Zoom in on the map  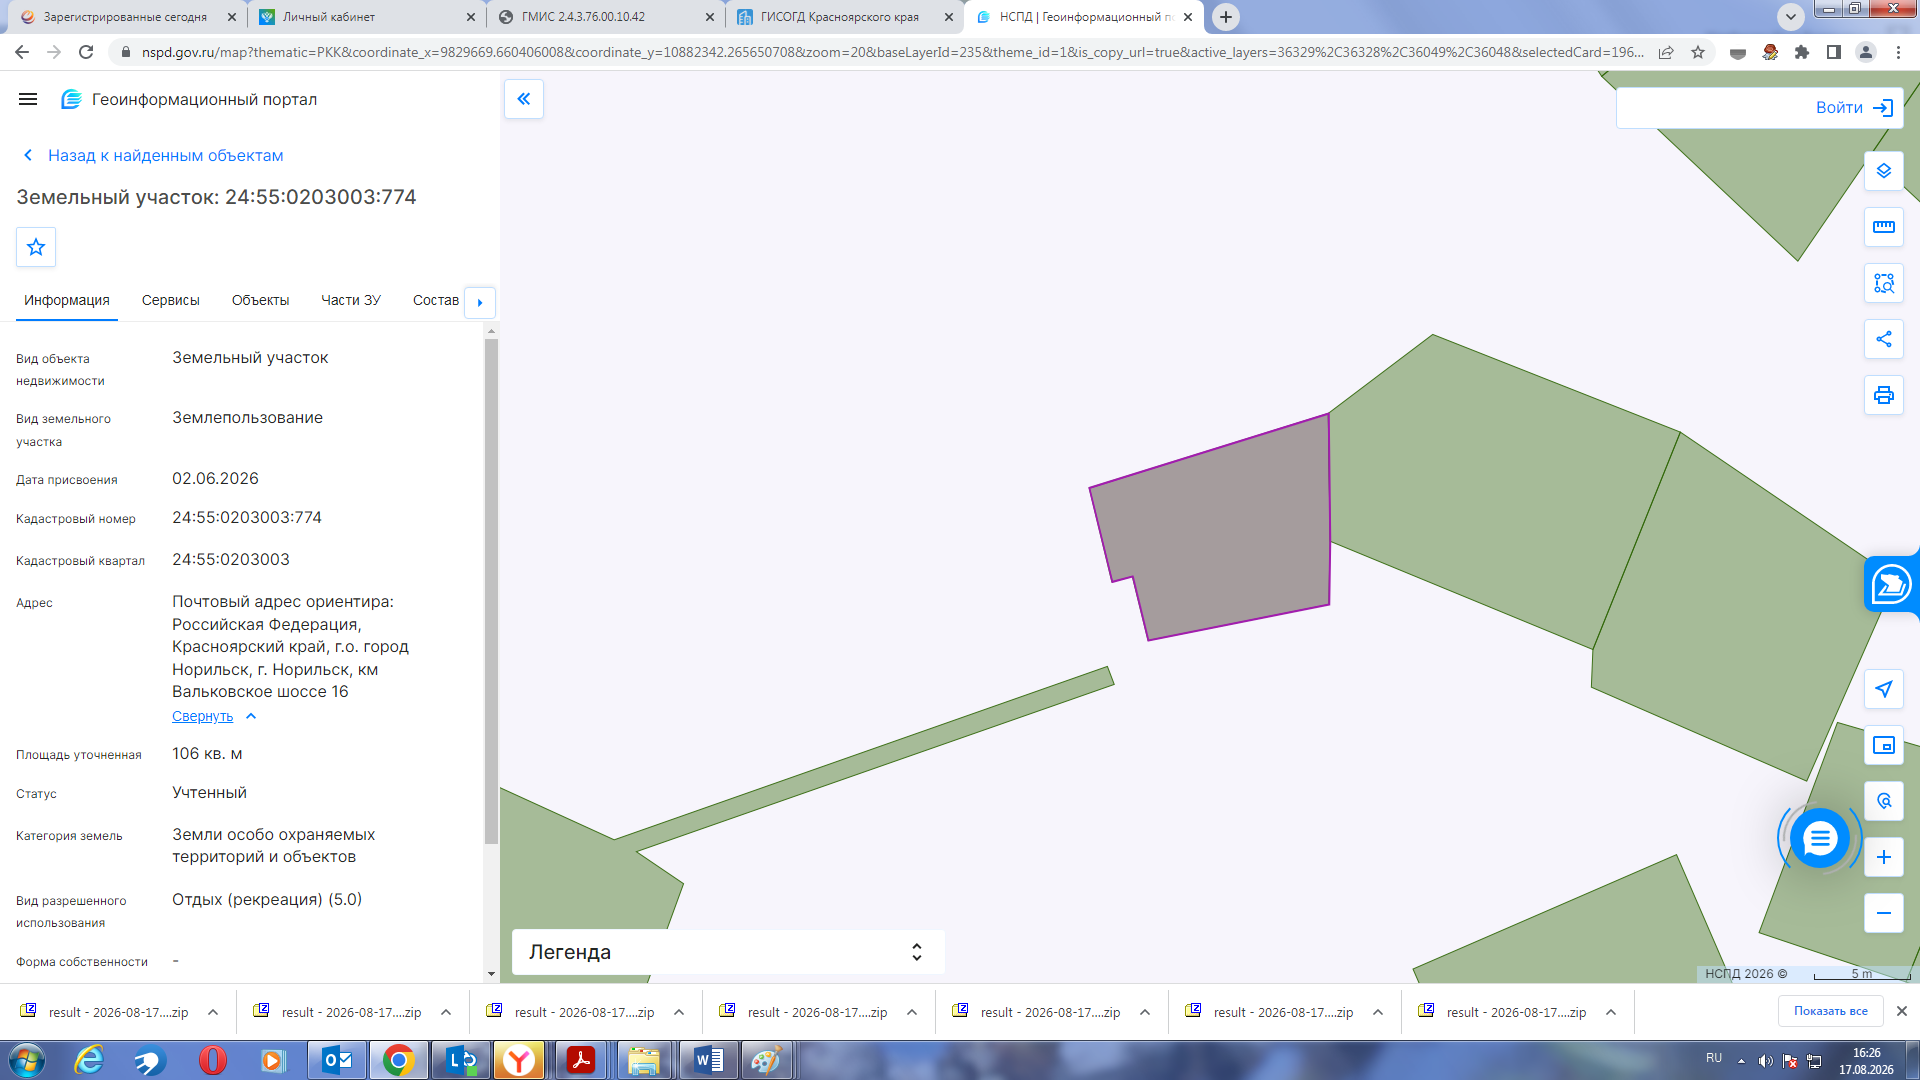click(x=1884, y=857)
